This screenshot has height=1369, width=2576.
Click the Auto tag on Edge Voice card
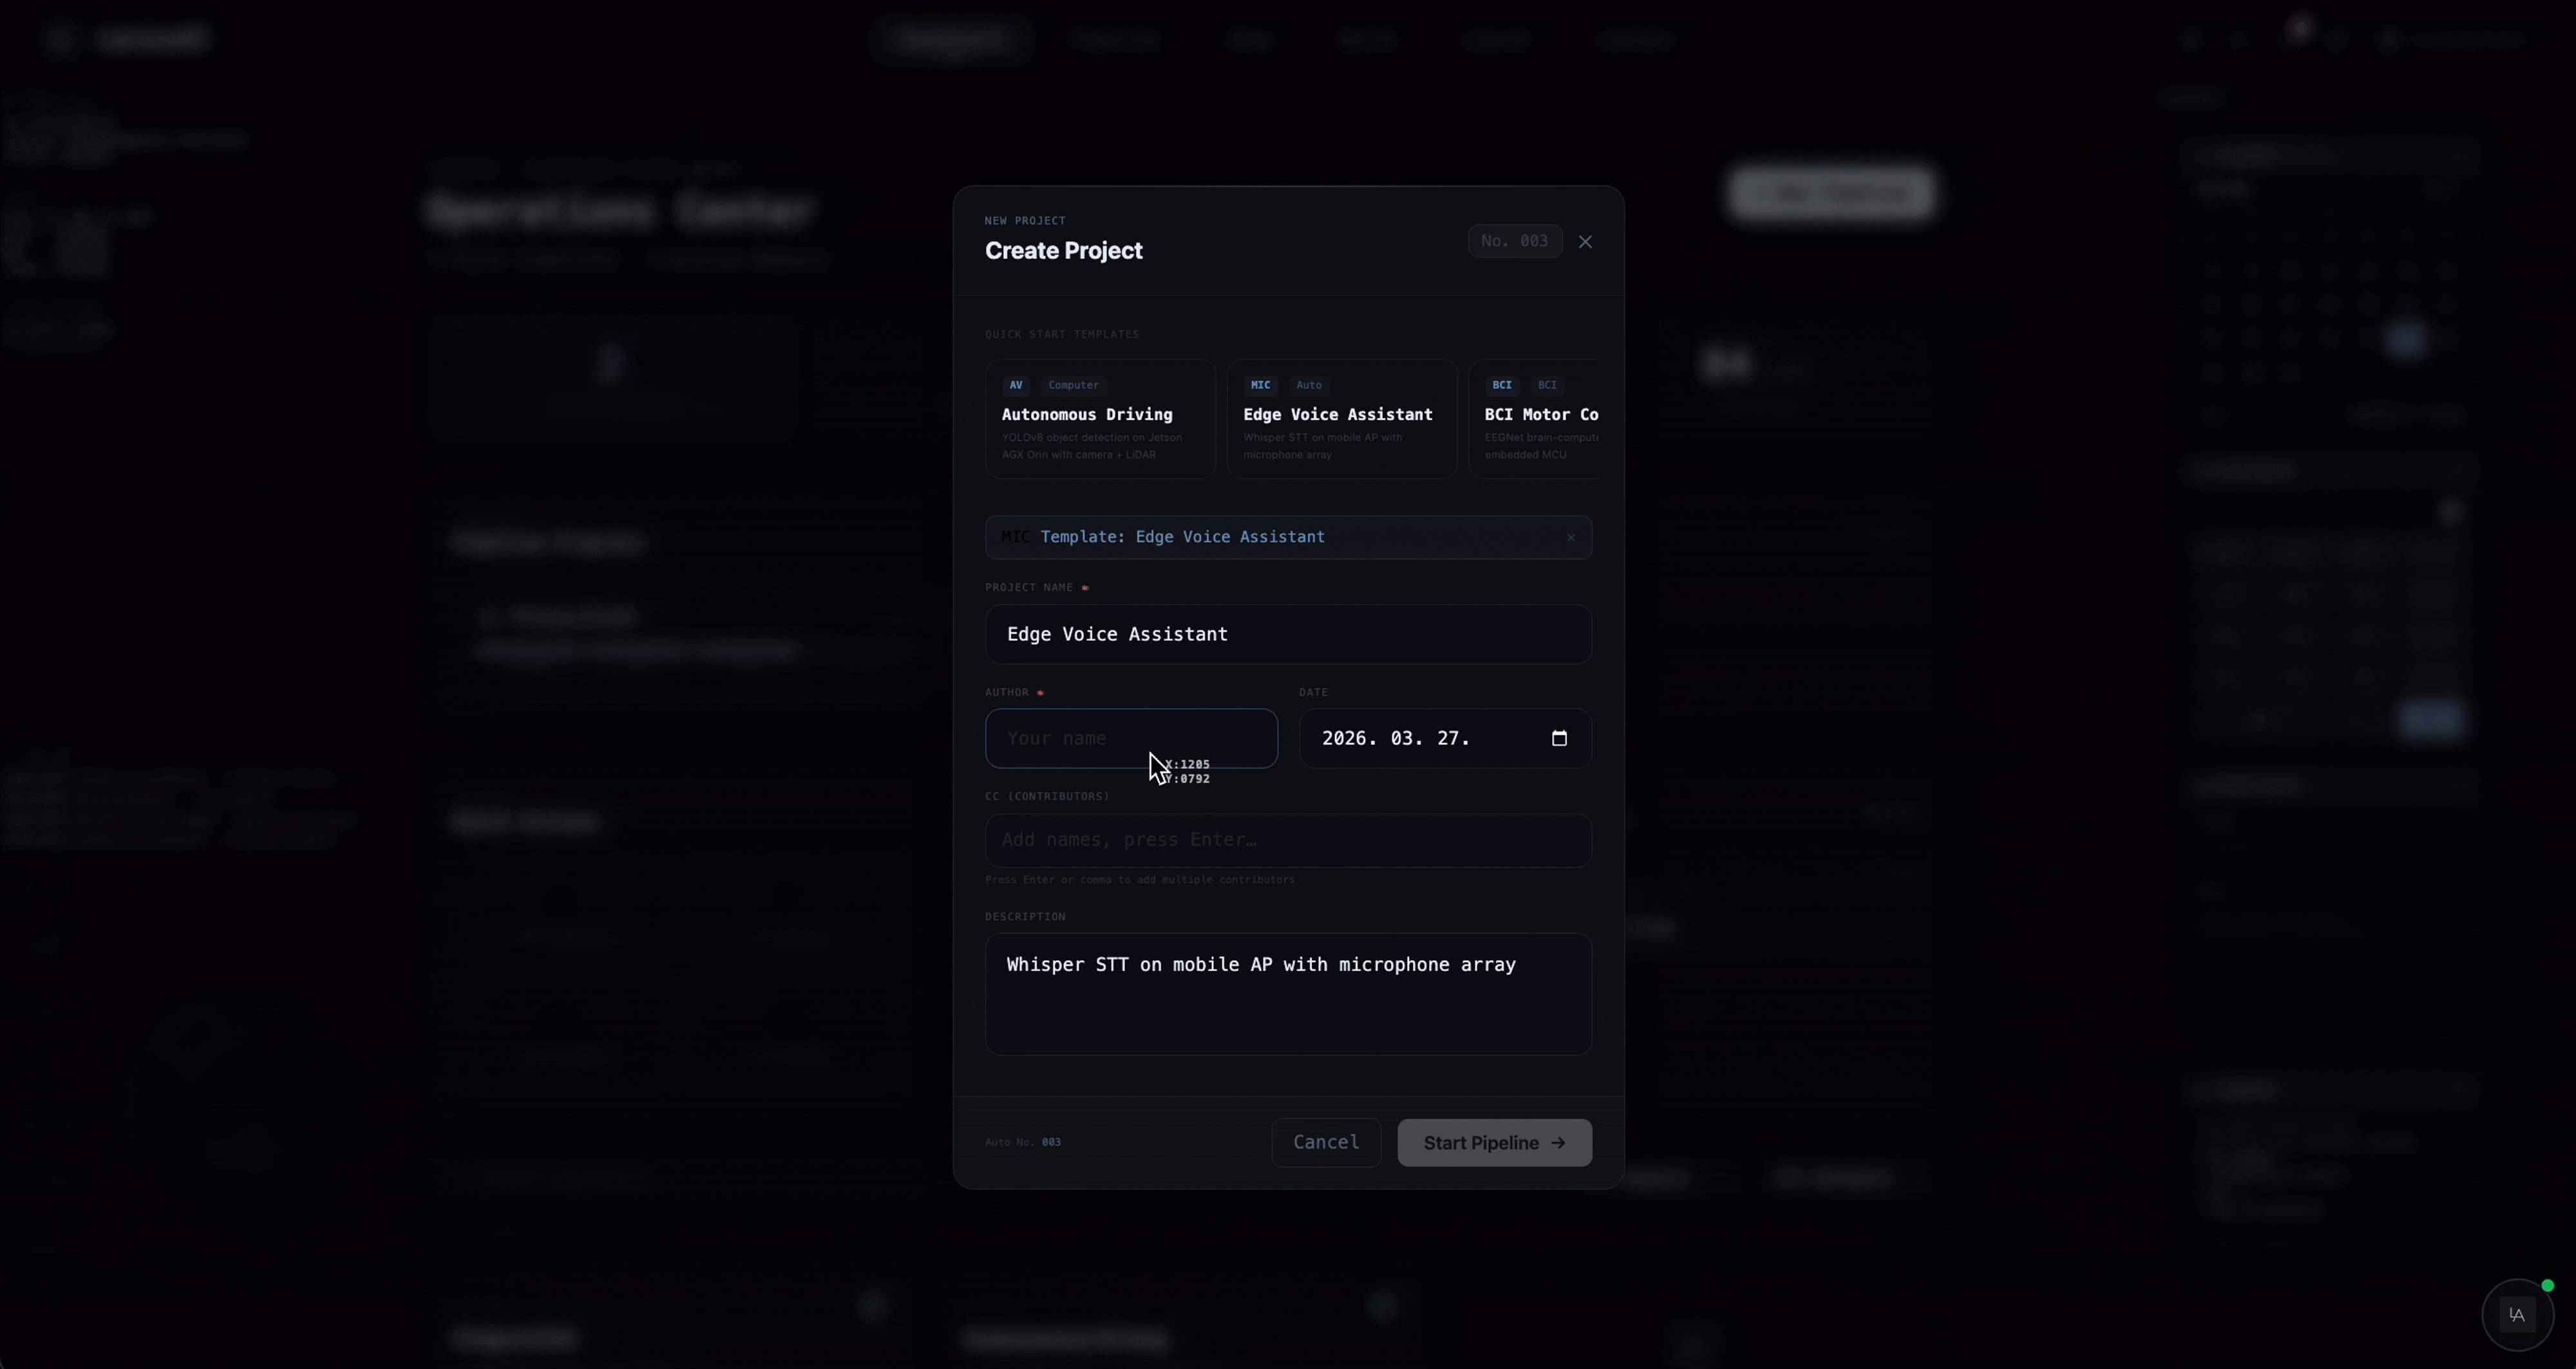point(1309,385)
